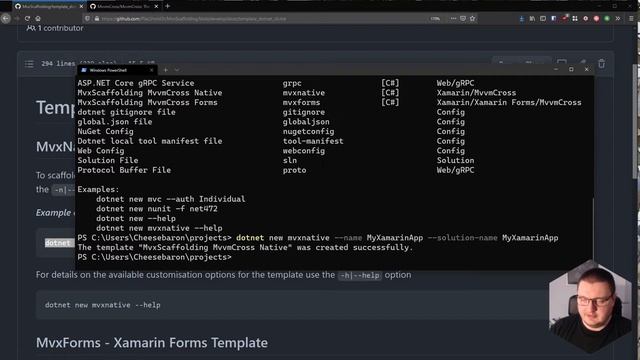Click 'ASP.NET Core gRPC Service' terminal row
This screenshot has height=360, width=640.
click(x=136, y=83)
